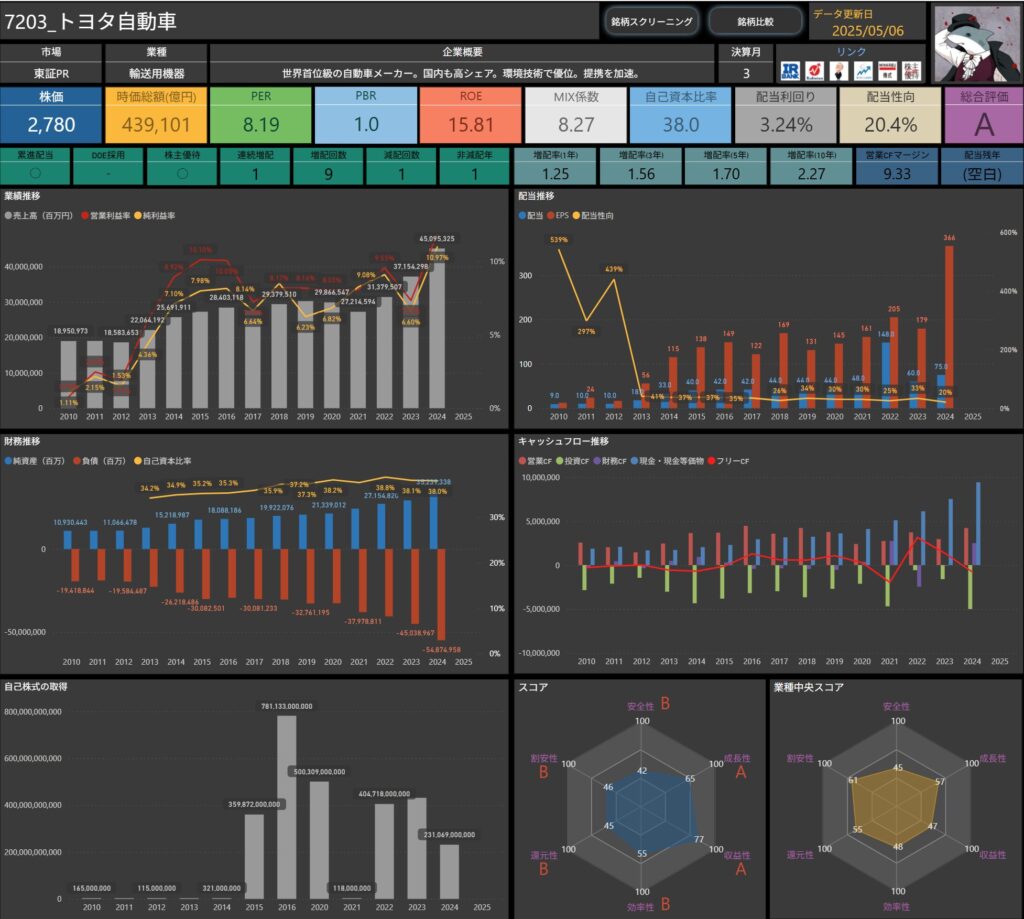The image size is (1024, 919).
Task: Click the 営業CFマージン 9.33 cell
Action: [x=897, y=167]
